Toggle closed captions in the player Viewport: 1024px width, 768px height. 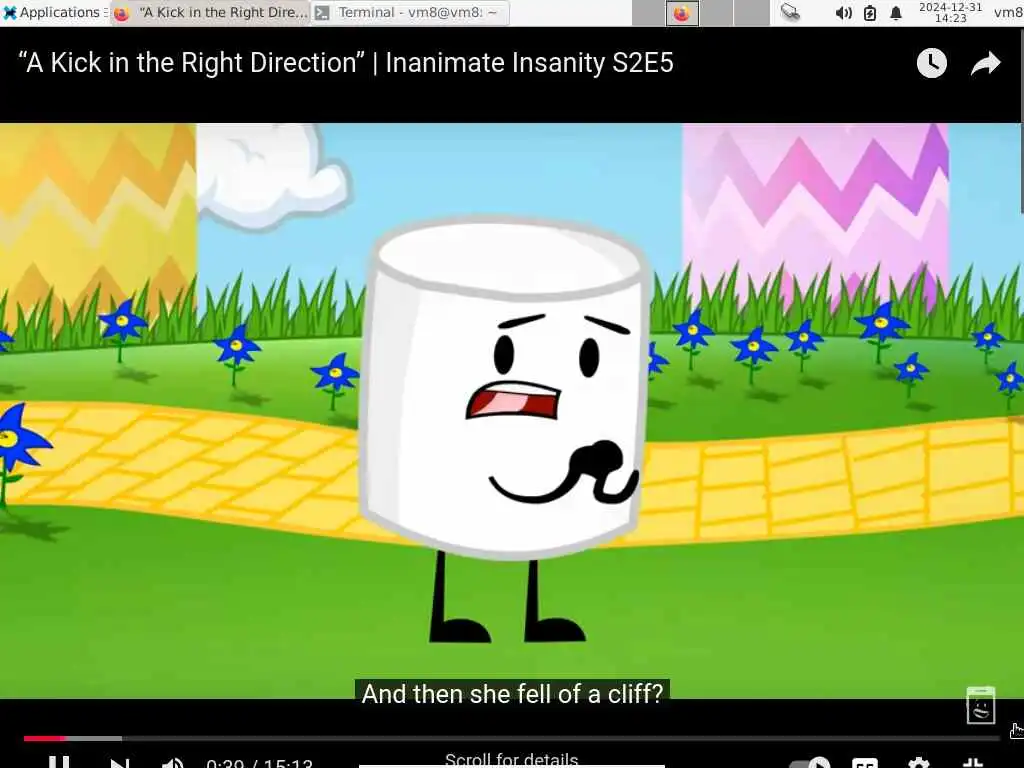tap(865, 763)
